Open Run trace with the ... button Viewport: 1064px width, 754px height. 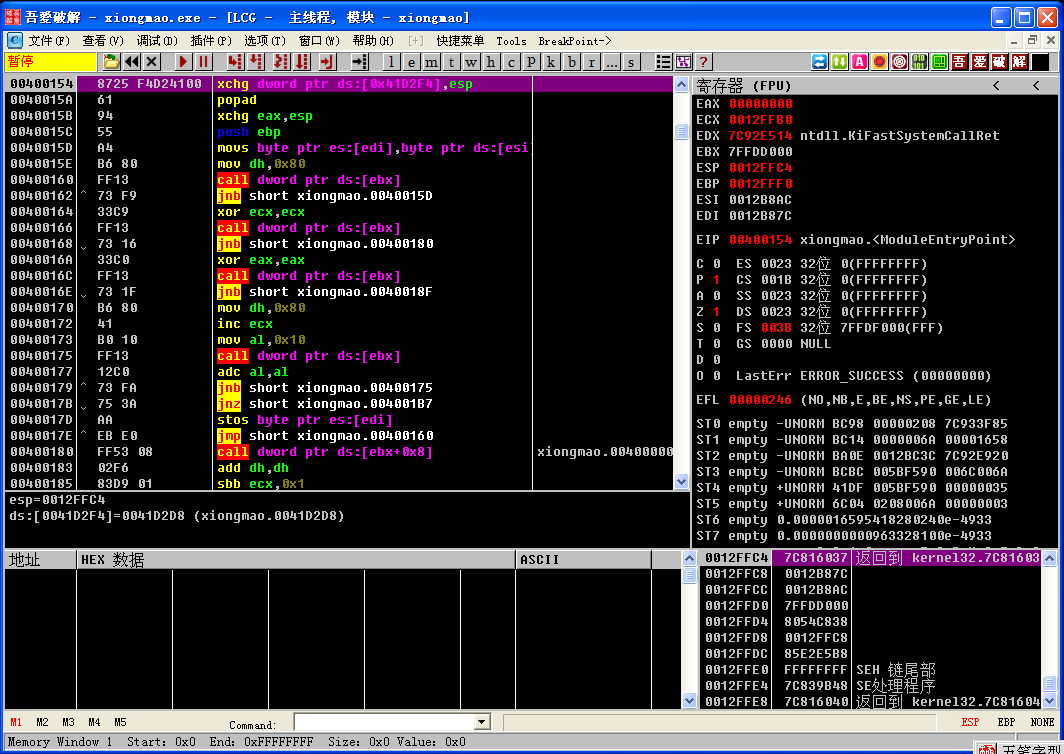(611, 62)
